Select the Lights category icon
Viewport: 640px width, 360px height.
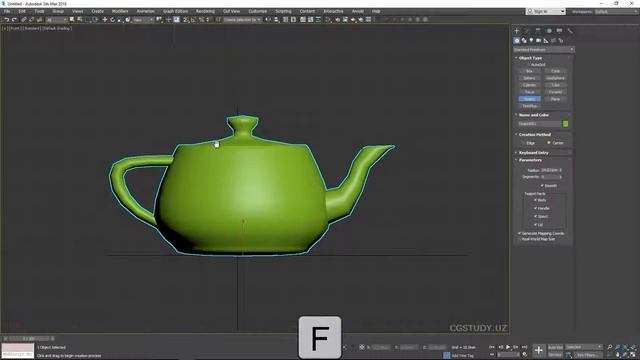[x=531, y=40]
